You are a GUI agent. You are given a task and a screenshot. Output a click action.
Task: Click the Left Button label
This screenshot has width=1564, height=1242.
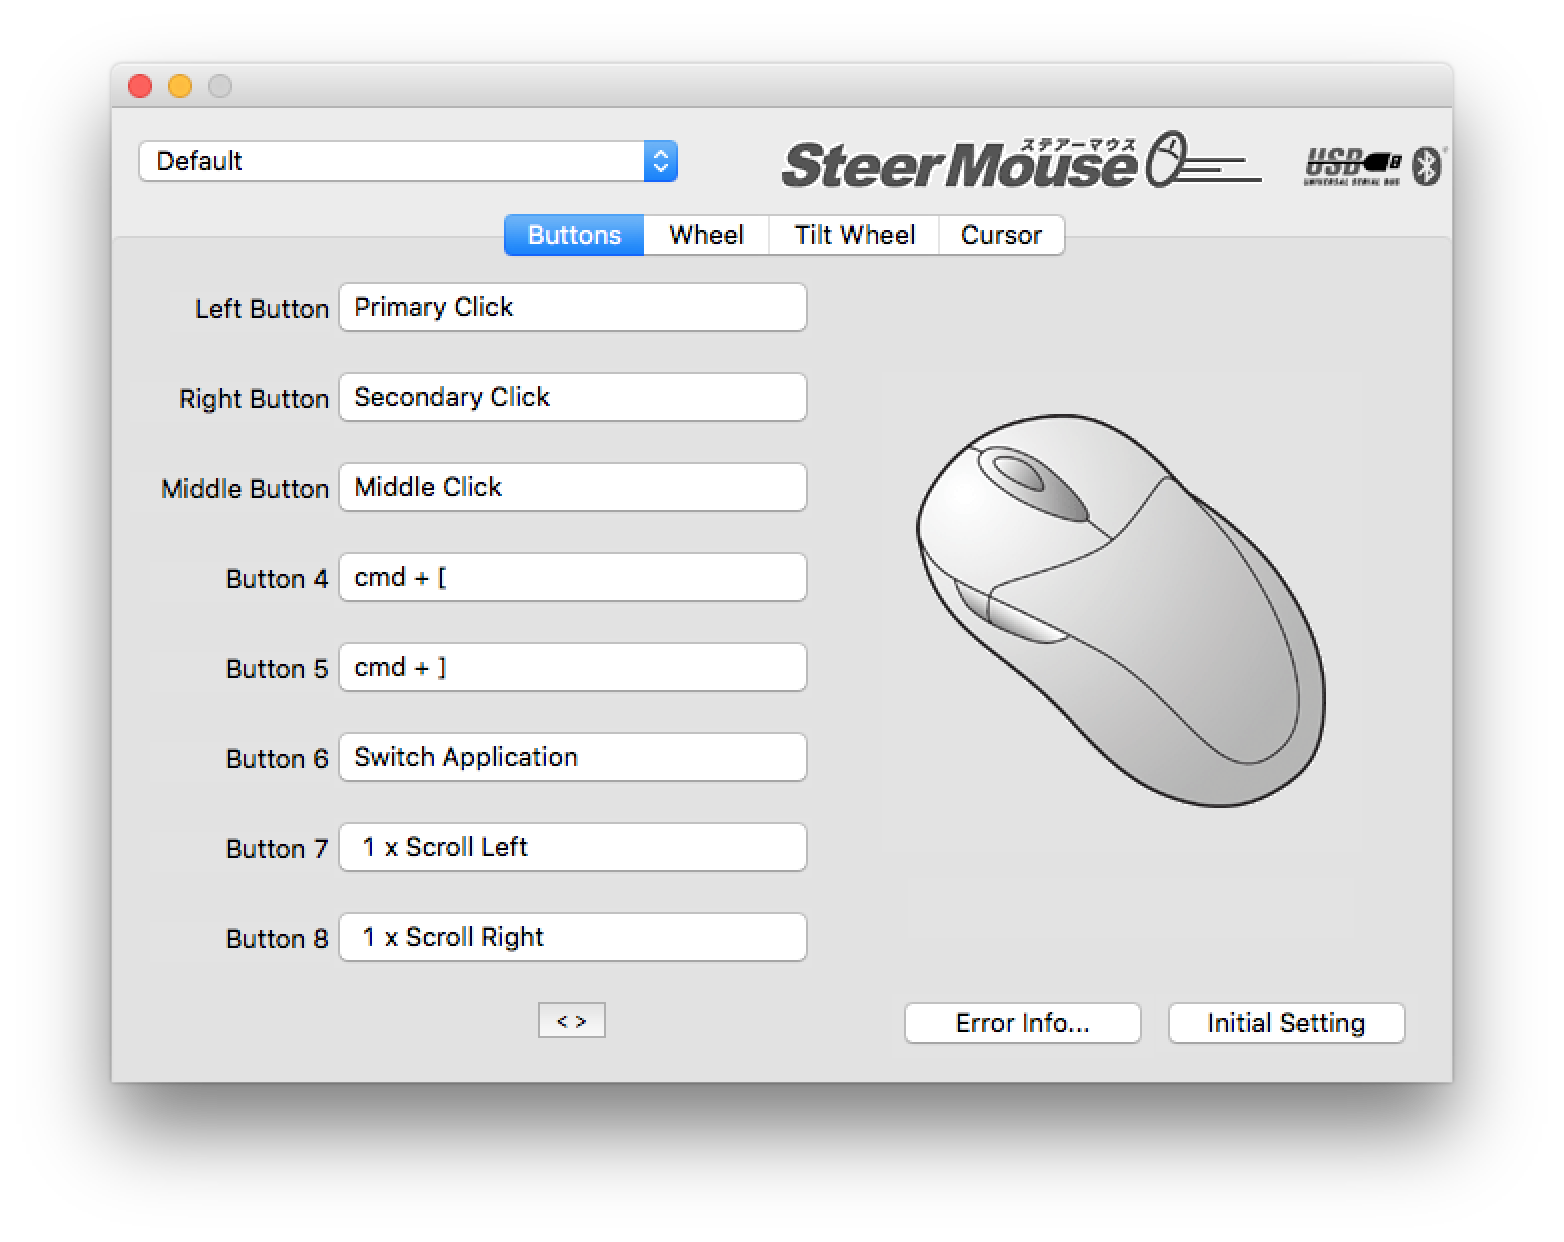click(262, 309)
